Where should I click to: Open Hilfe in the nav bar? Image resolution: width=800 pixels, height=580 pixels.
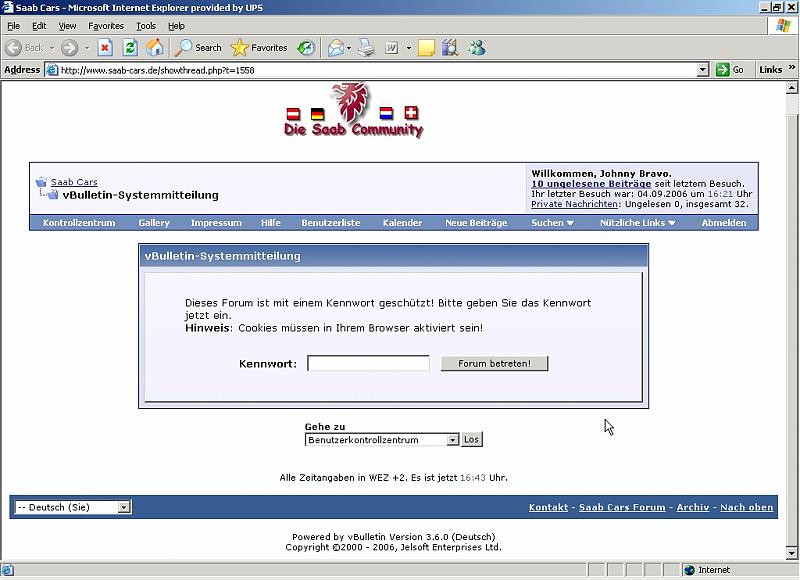(271, 223)
